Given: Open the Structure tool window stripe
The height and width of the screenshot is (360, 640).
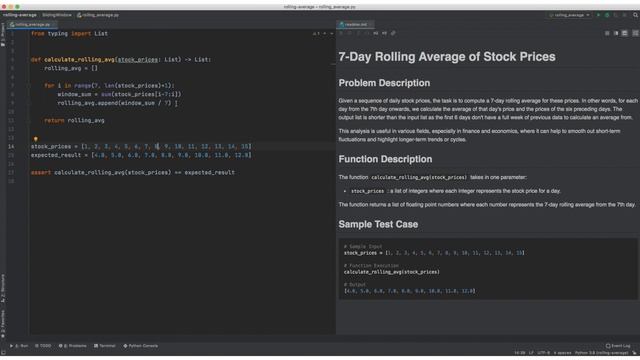Looking at the screenshot, I should [3, 288].
